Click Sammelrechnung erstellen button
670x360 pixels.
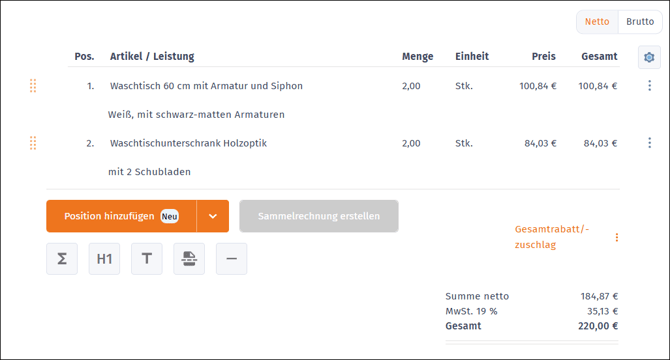[319, 216]
